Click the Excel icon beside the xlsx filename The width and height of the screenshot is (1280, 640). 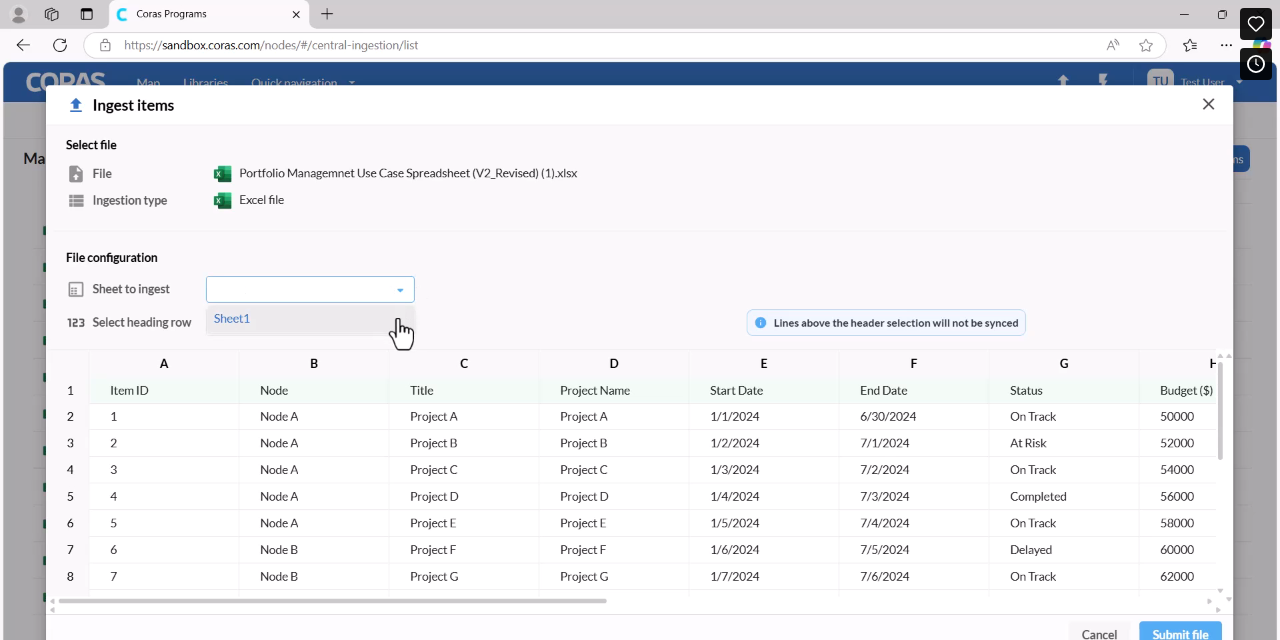222,174
